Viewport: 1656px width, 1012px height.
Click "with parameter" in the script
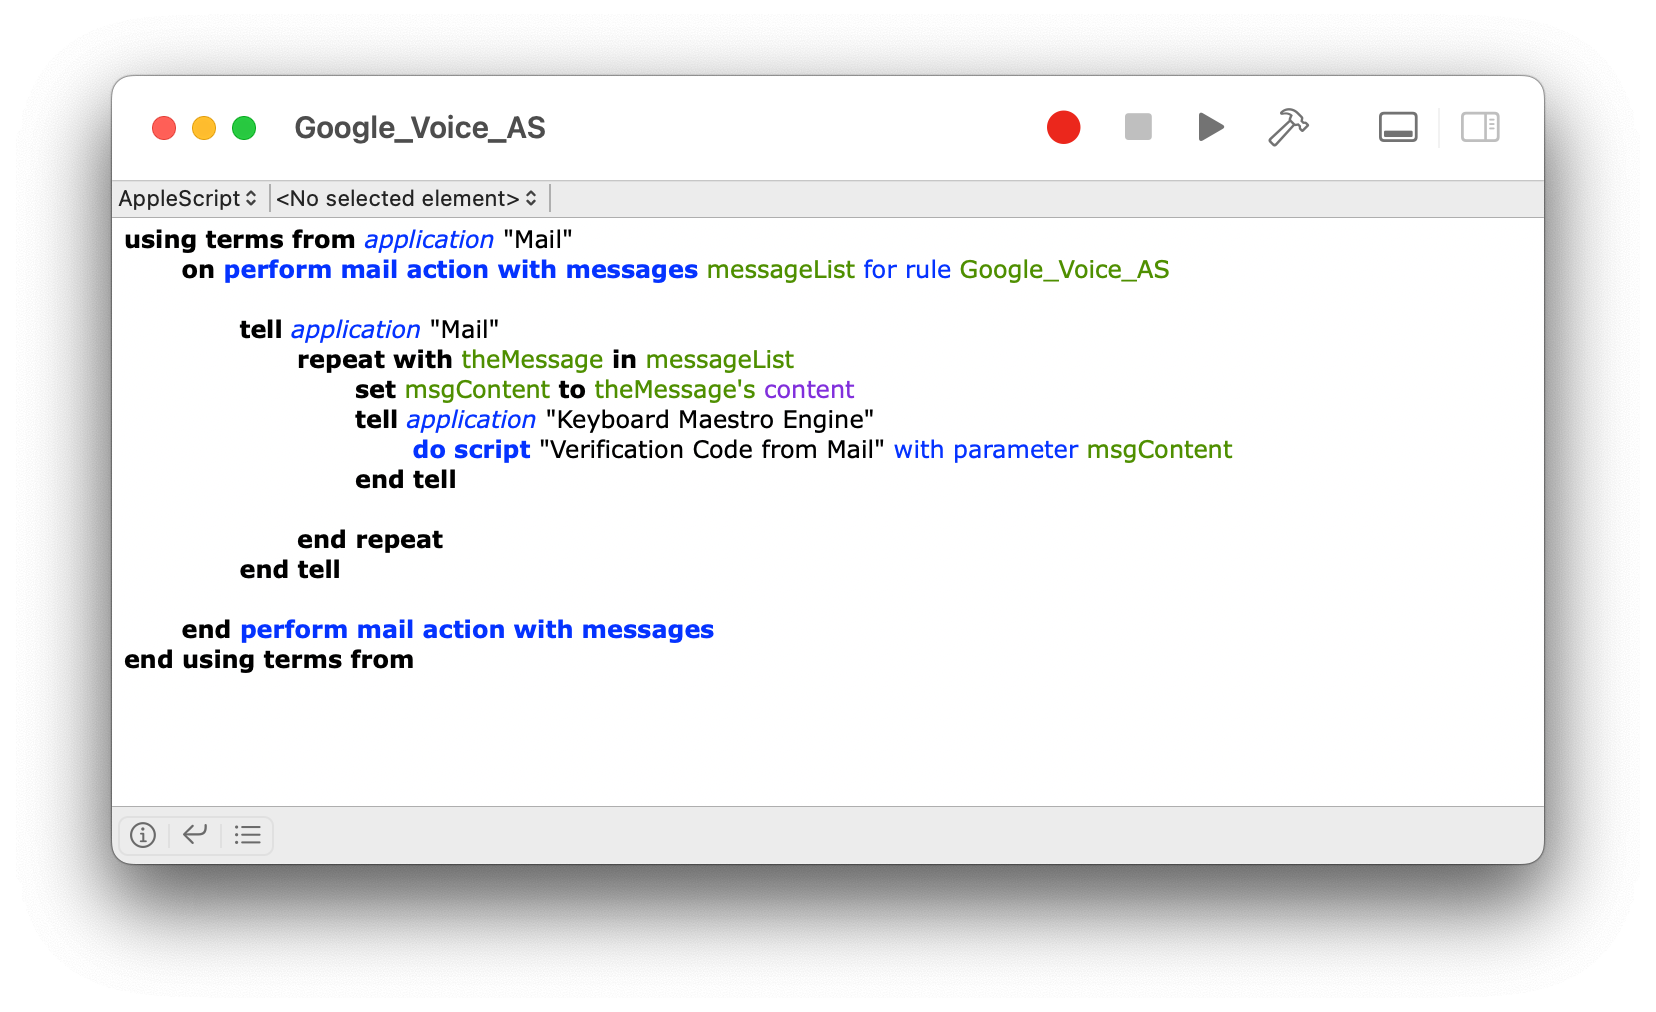tap(986, 450)
